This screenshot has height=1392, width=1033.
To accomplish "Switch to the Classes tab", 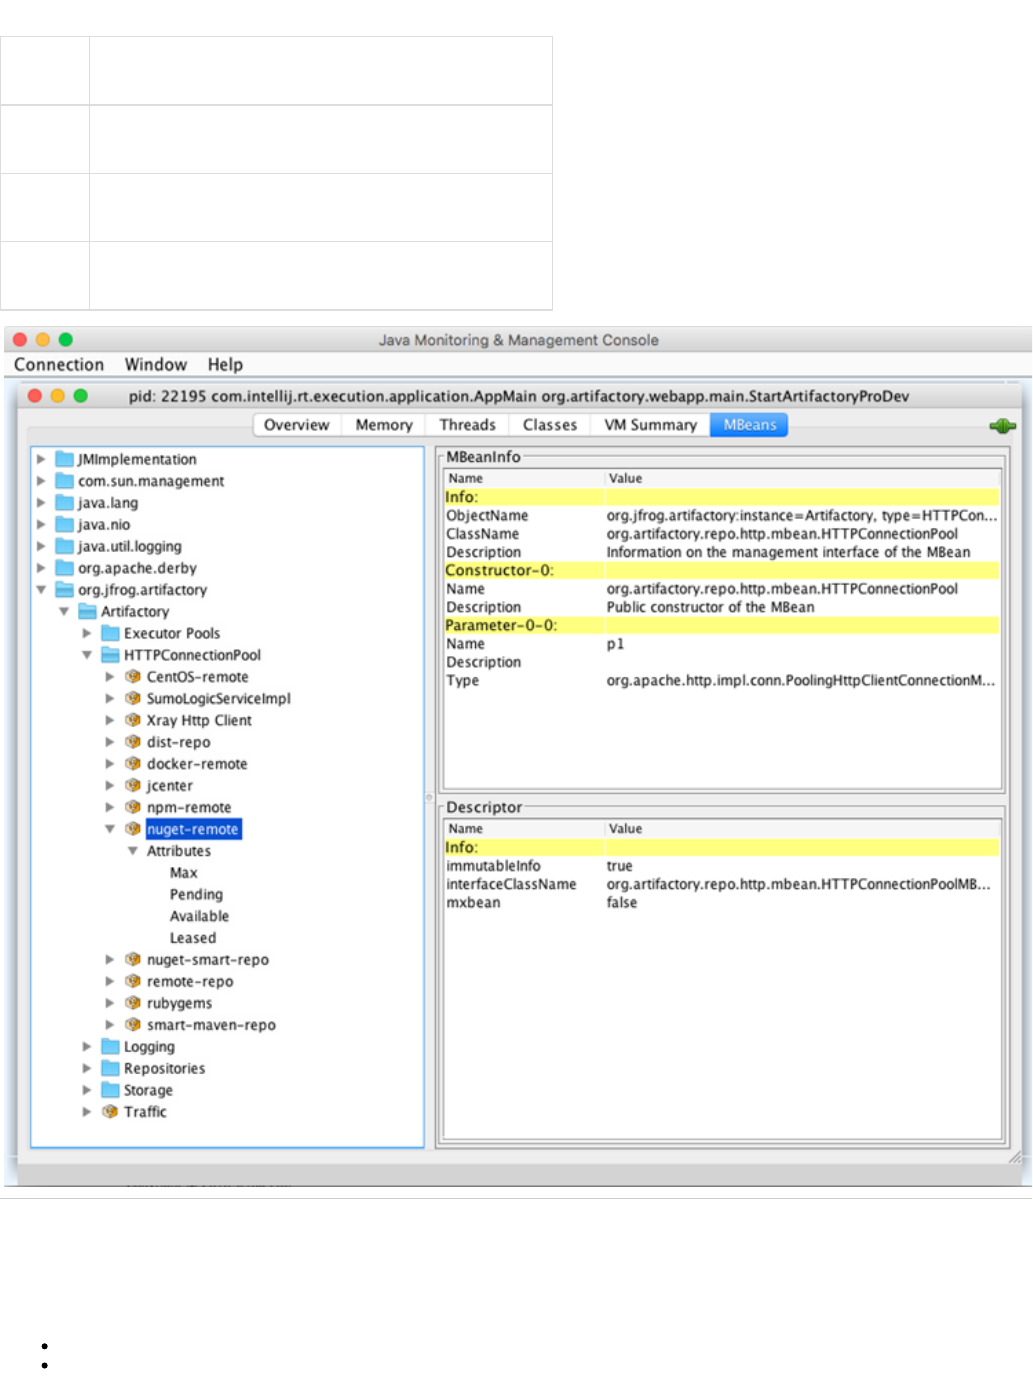I will point(550,425).
